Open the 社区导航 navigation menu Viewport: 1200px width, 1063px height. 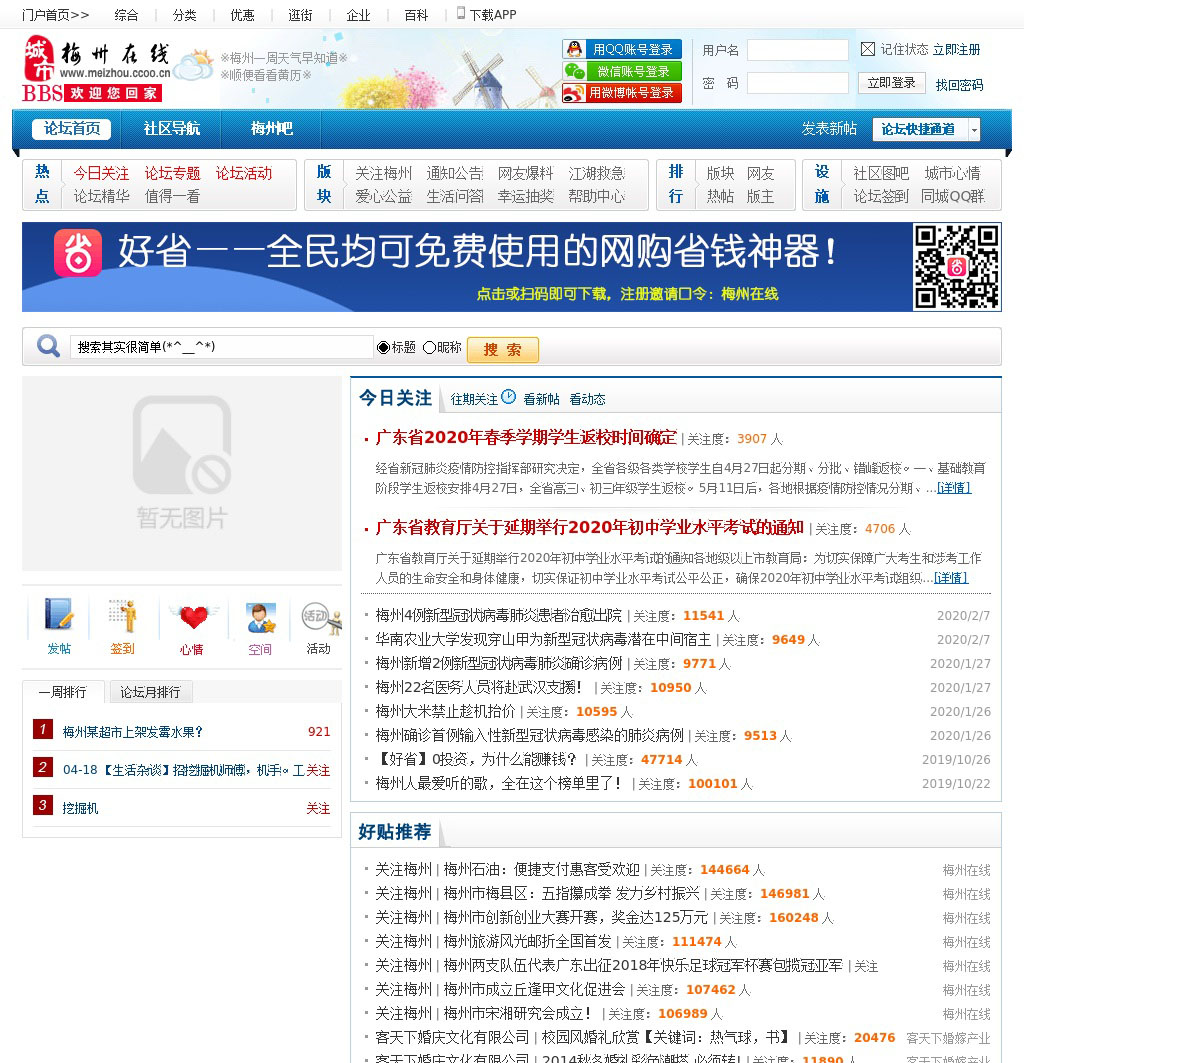tap(171, 129)
